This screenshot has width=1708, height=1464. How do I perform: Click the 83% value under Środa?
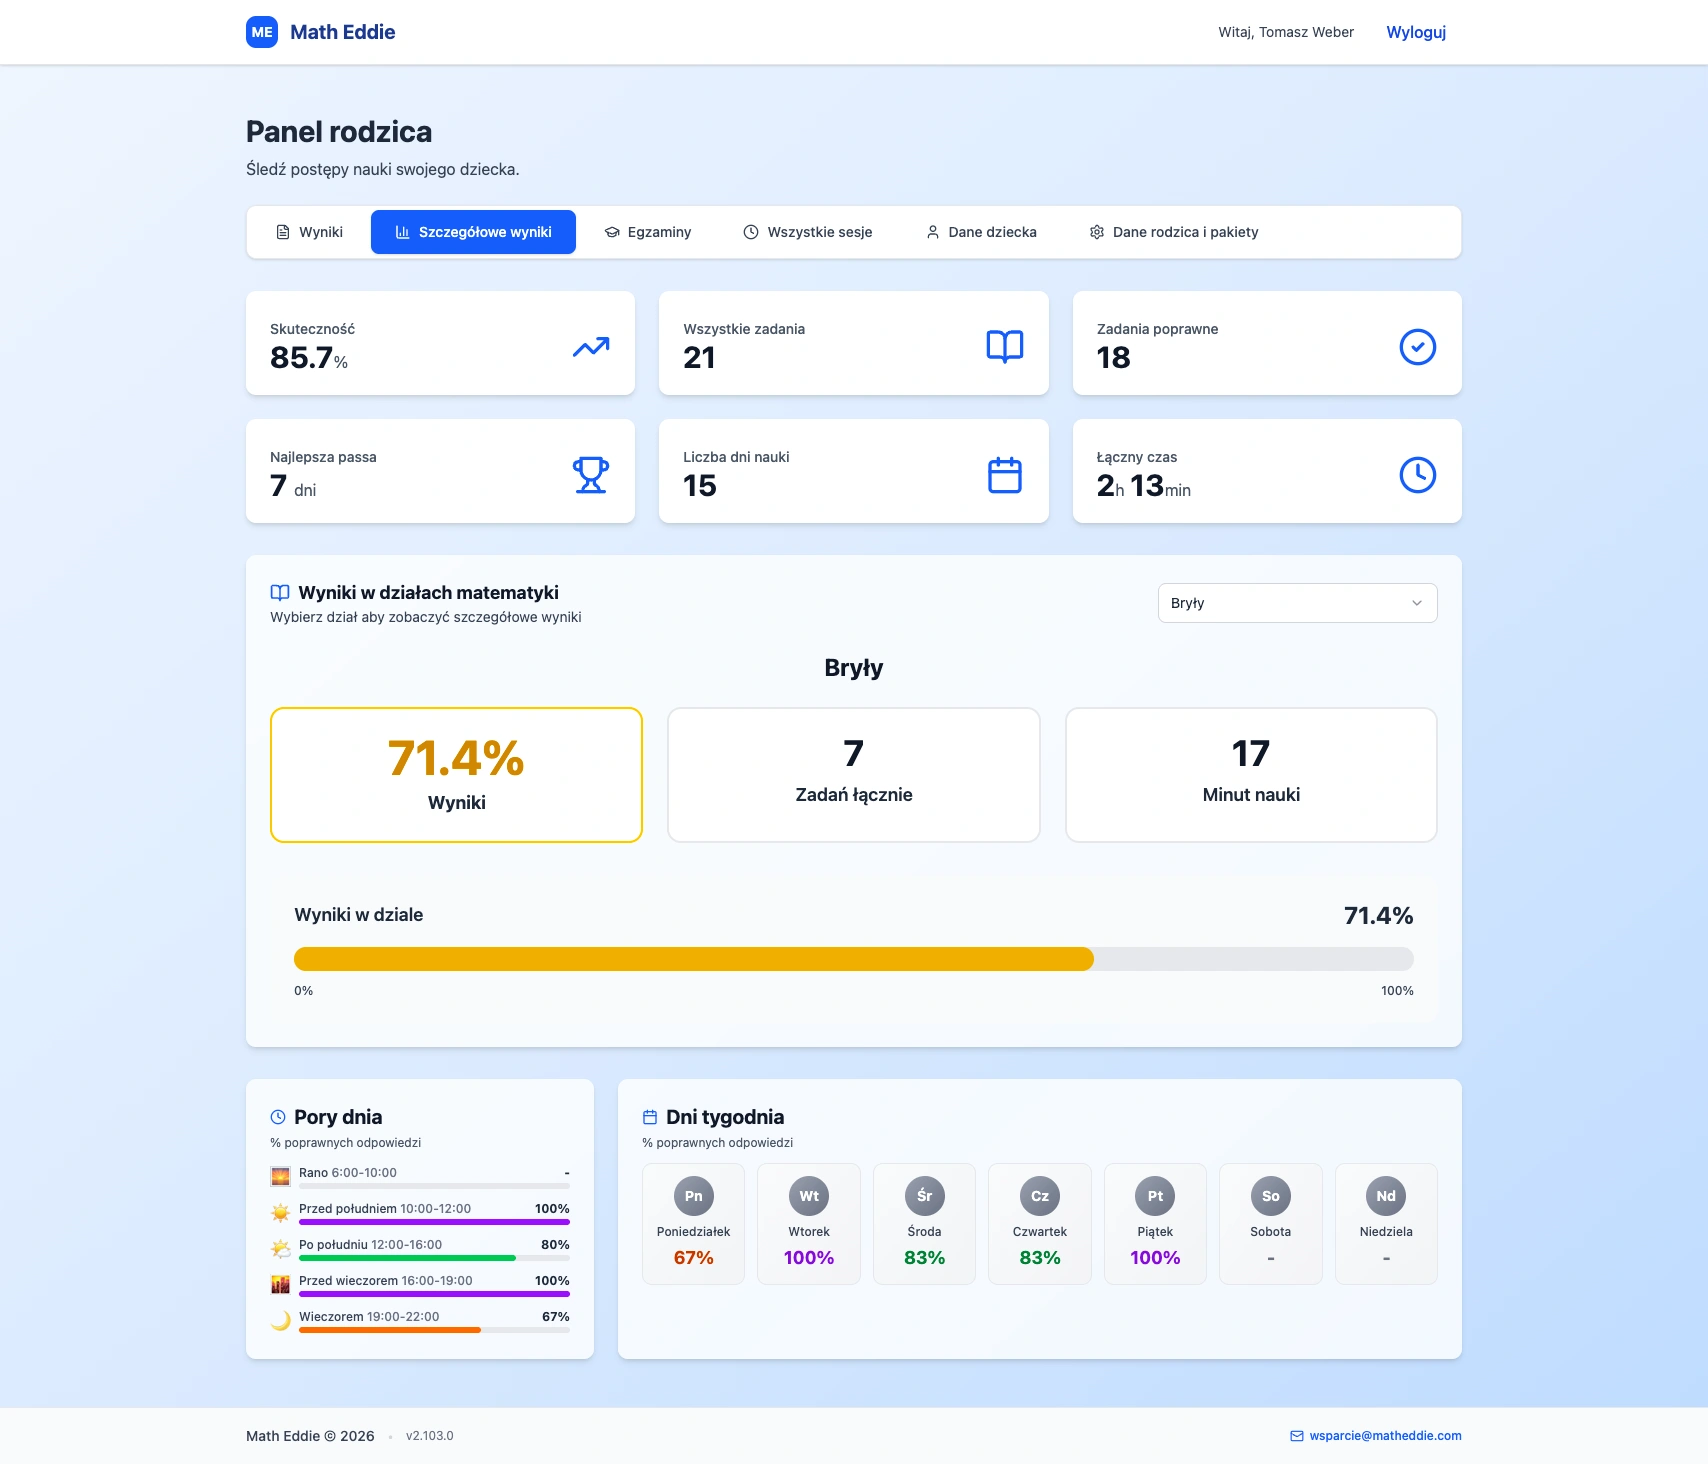click(x=925, y=1258)
